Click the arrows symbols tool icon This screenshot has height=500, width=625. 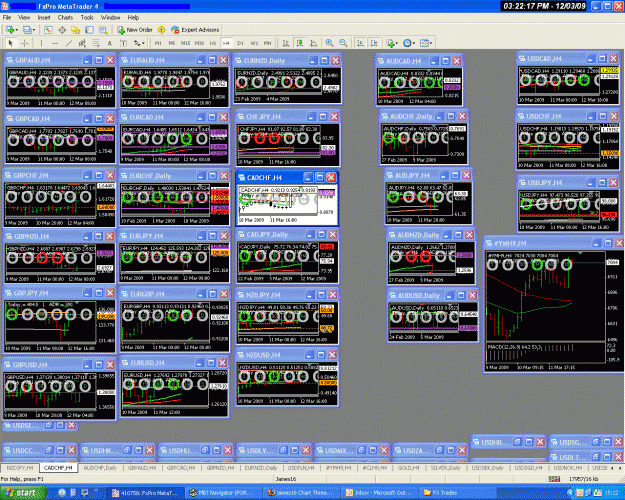tap(137, 43)
